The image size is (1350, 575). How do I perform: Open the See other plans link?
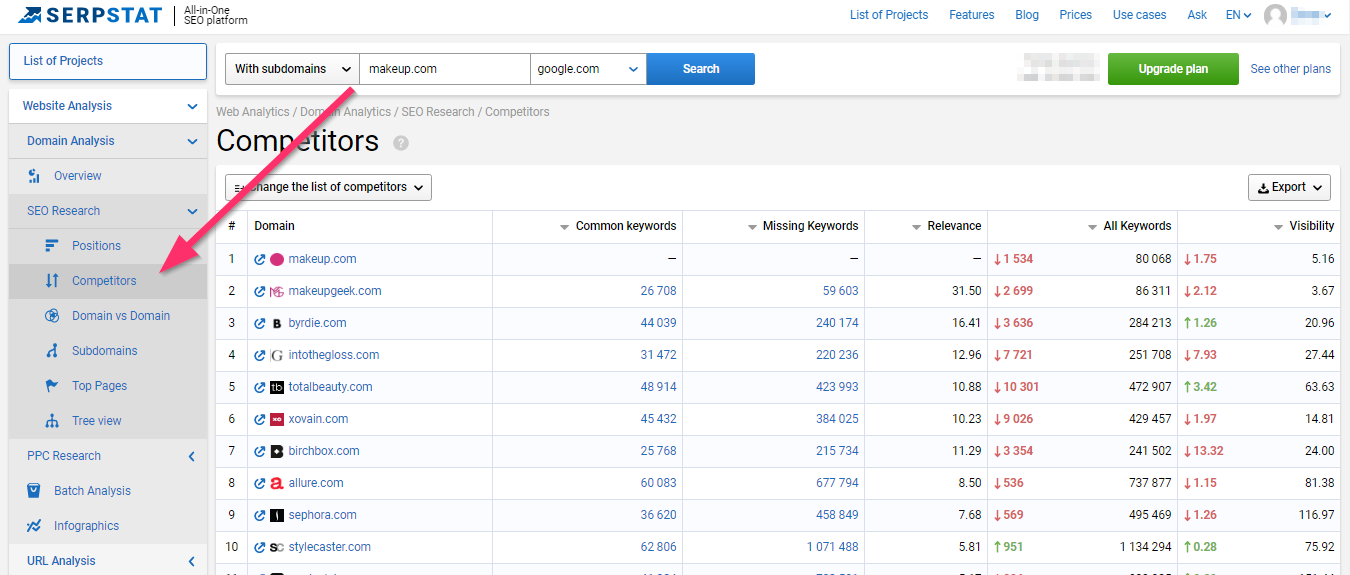pos(1291,69)
